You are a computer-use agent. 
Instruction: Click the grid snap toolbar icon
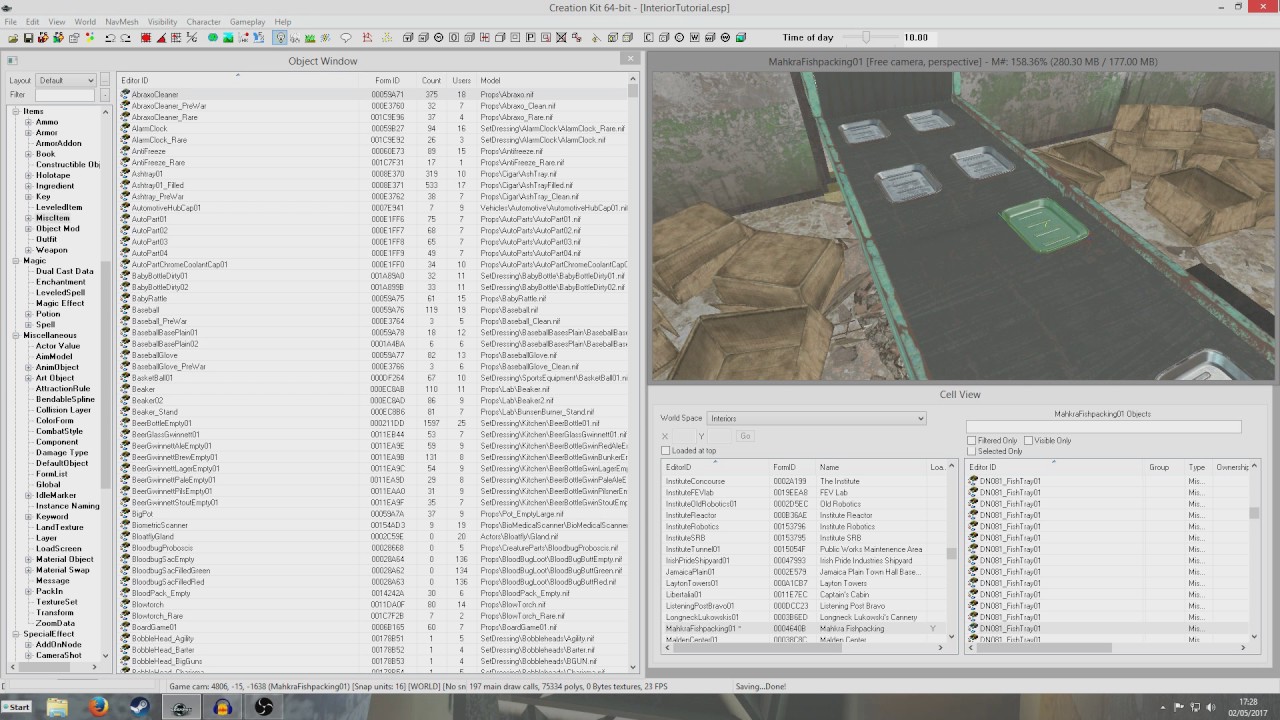pyautogui.click(x=176, y=38)
